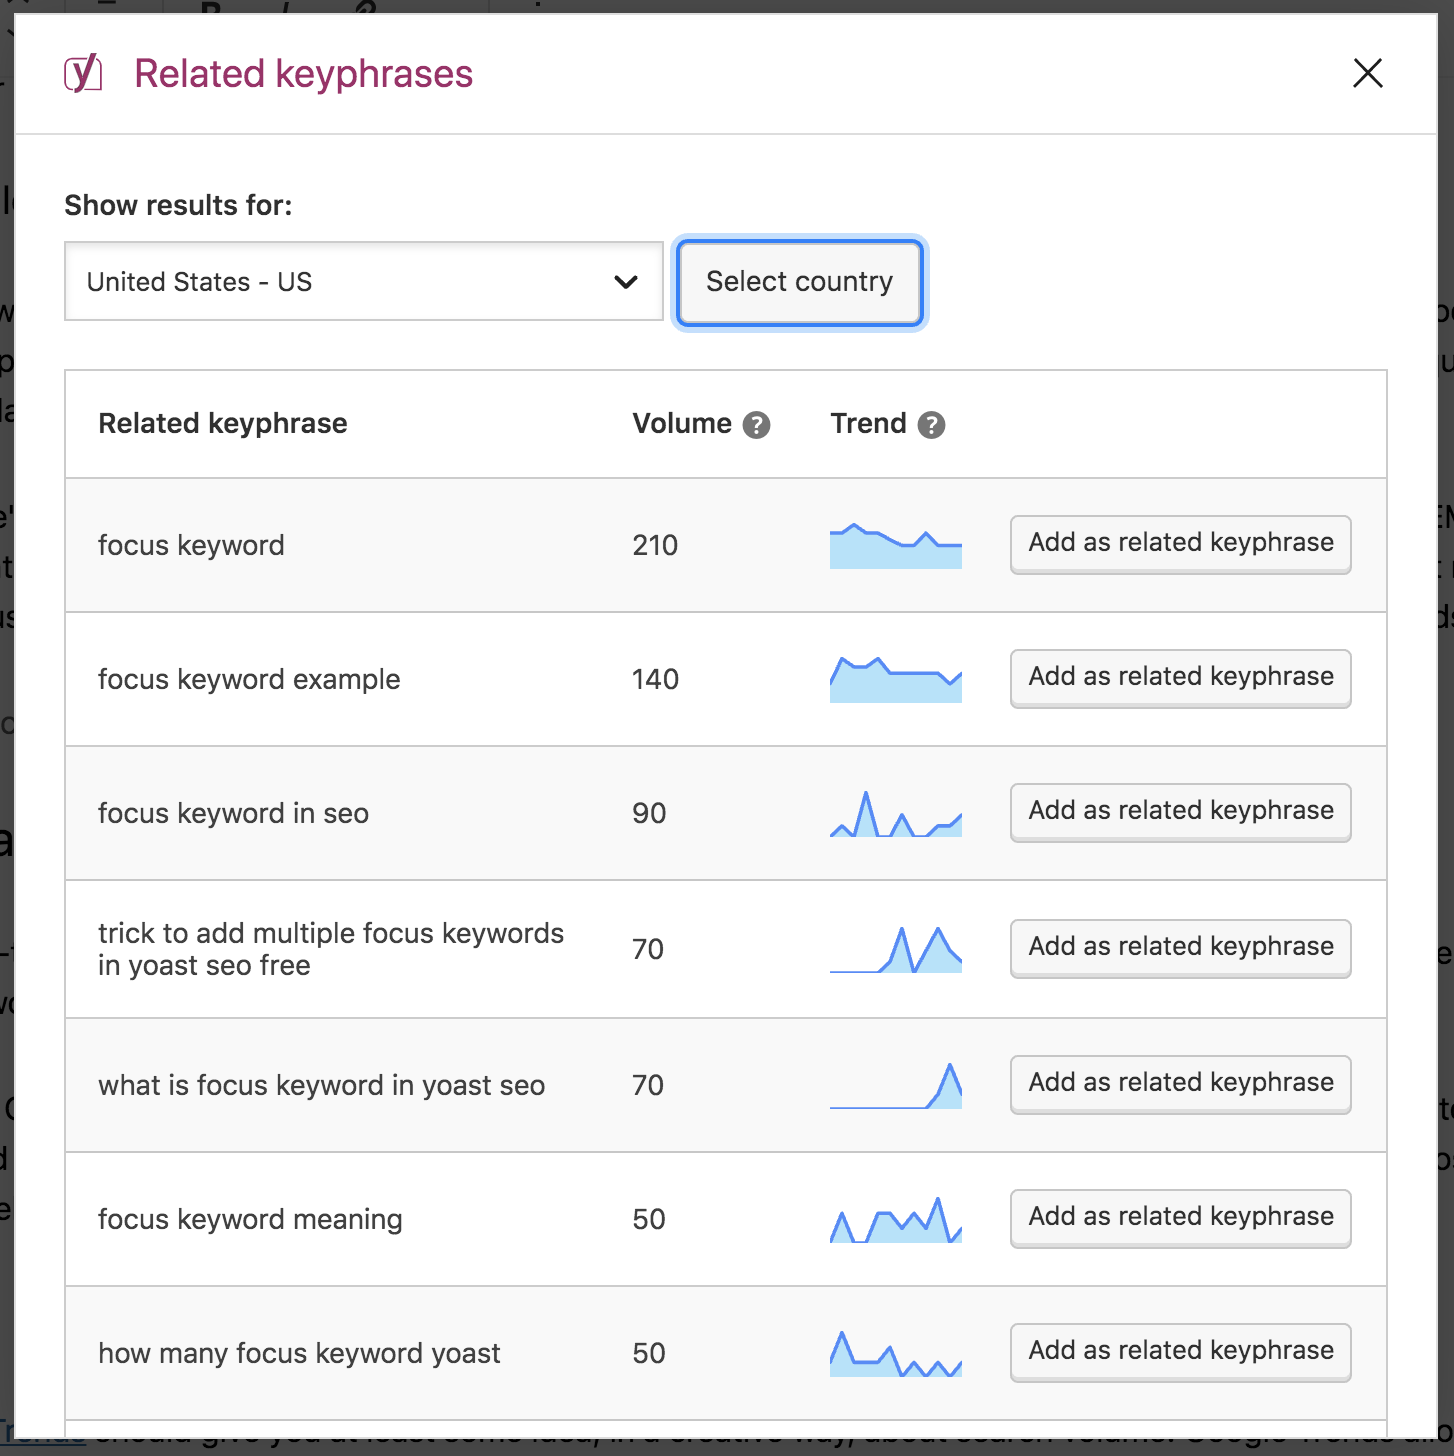Add 'focus keyword' as related keyphrase

point(1180,543)
